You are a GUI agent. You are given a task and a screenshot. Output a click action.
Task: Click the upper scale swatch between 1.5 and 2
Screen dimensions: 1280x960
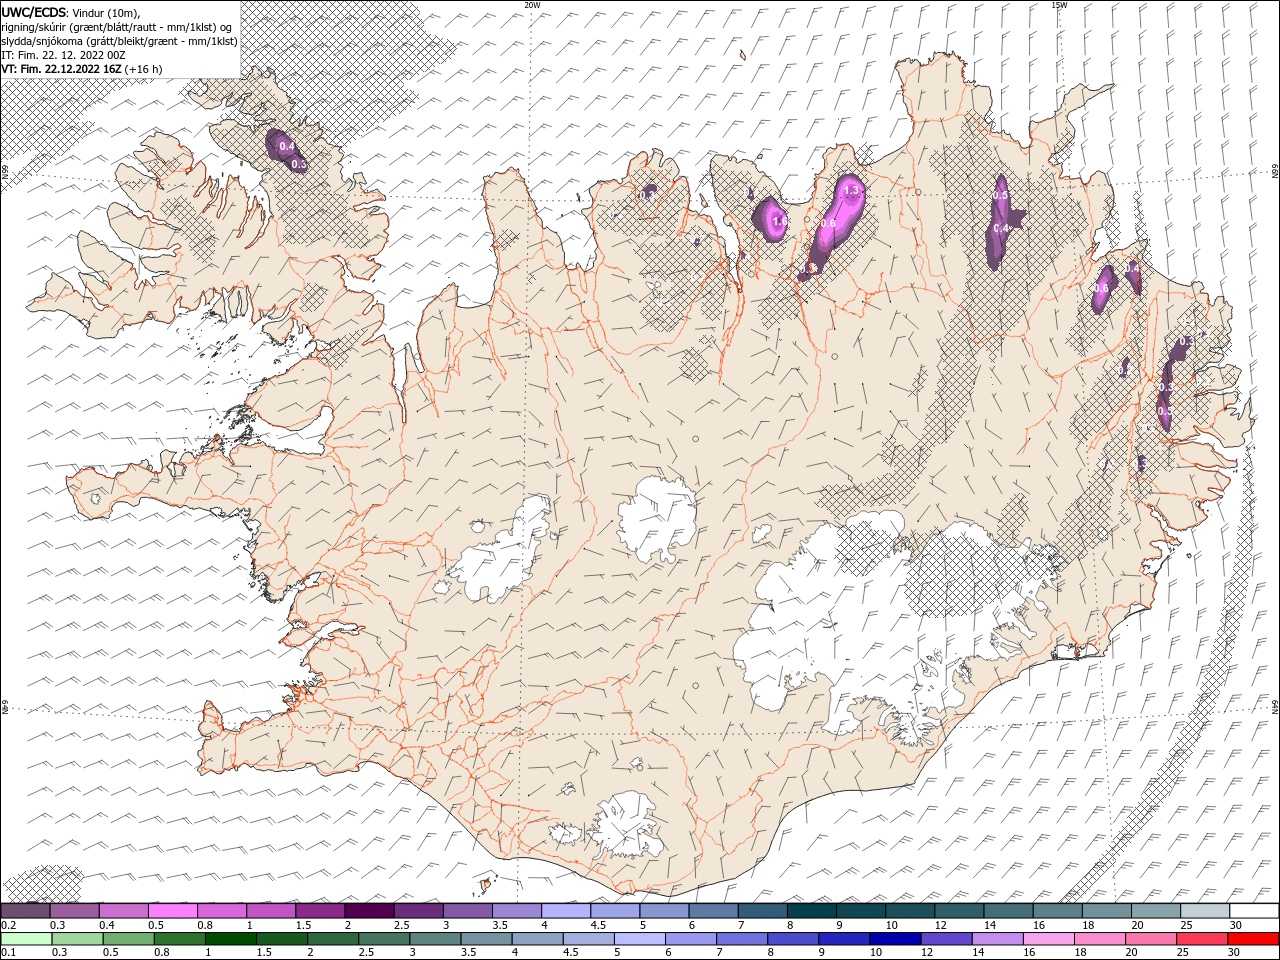coord(320,911)
